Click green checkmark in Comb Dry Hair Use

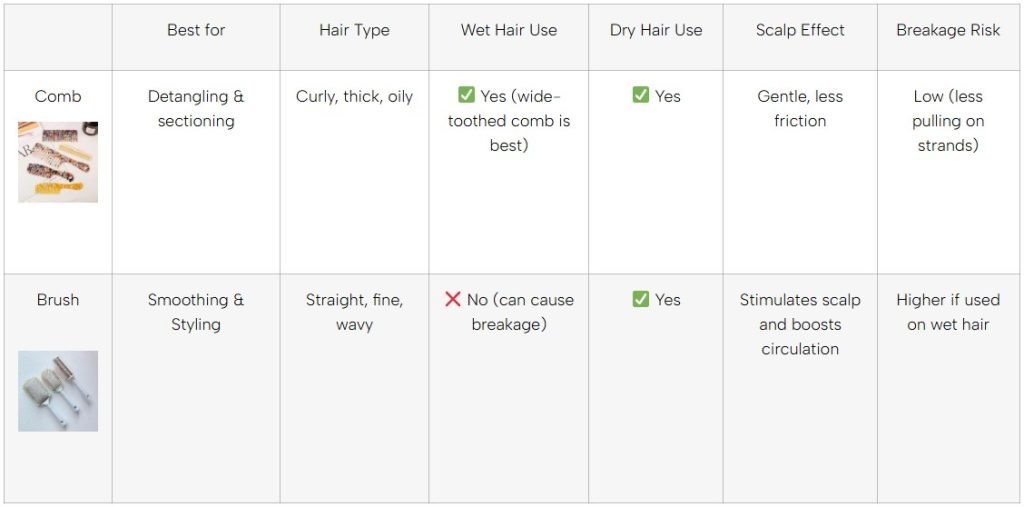point(641,96)
